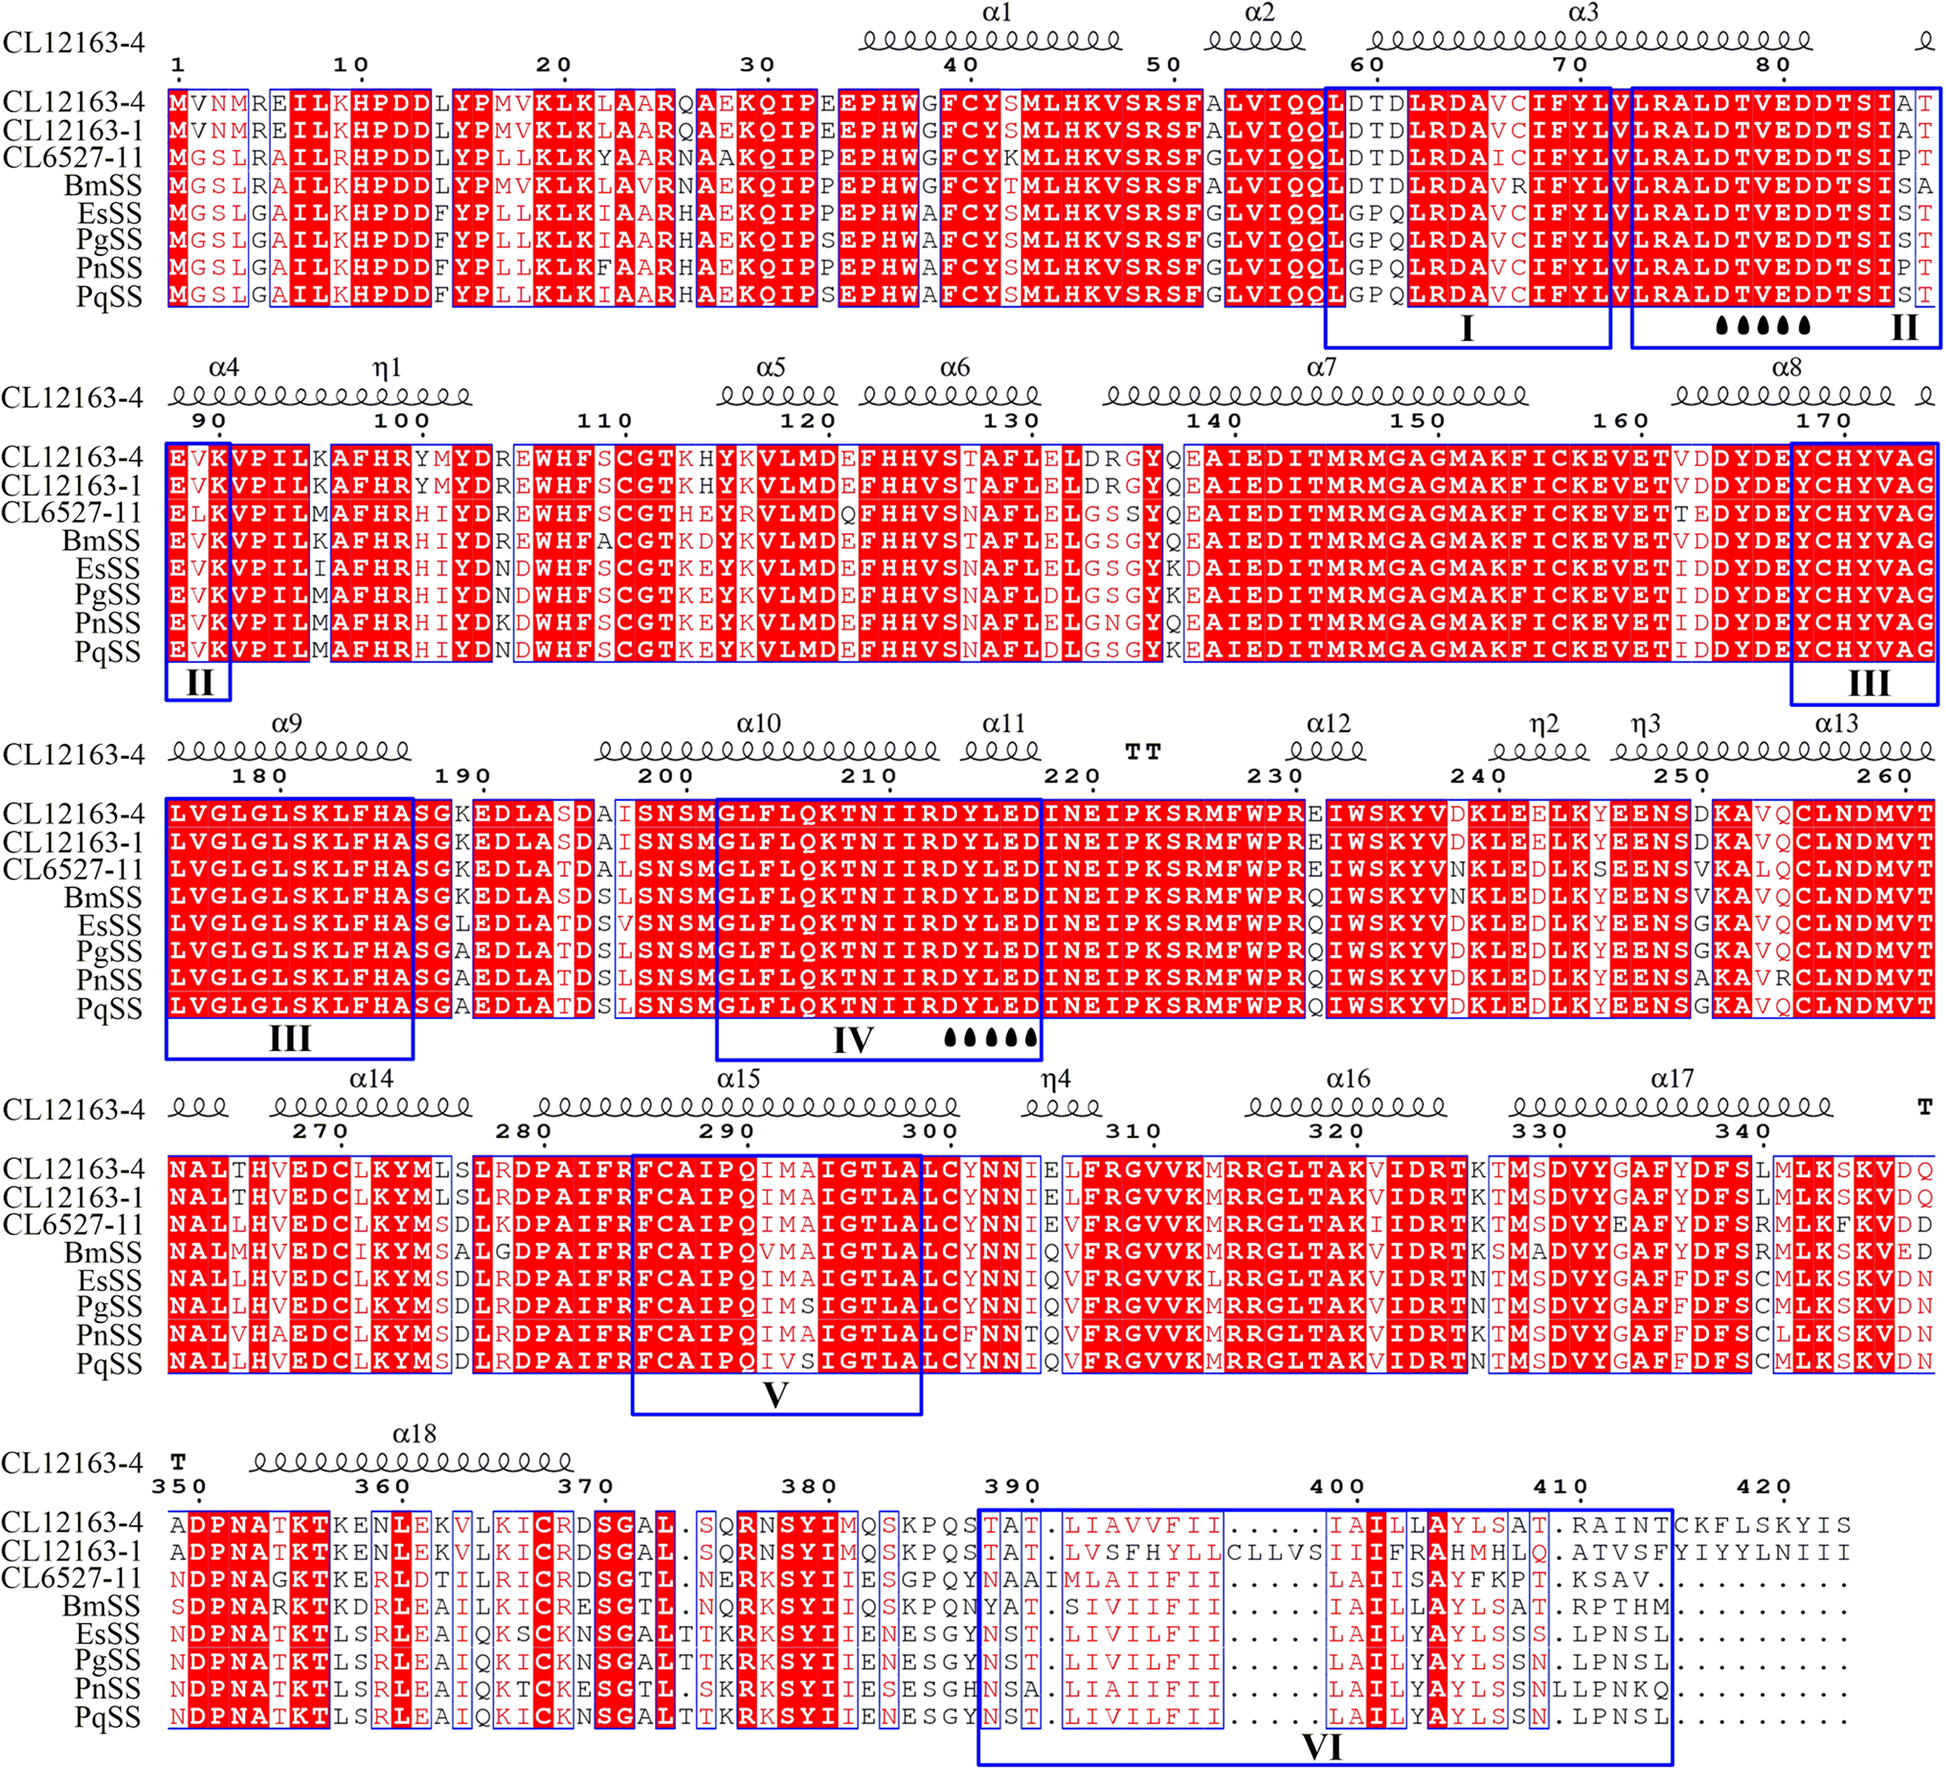Click CL12163-4 label beside the α1 helix line

point(74,42)
